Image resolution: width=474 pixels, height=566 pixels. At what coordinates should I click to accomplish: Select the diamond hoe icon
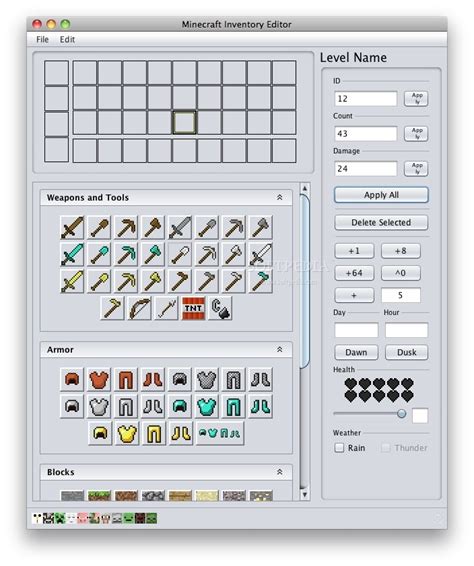click(261, 281)
